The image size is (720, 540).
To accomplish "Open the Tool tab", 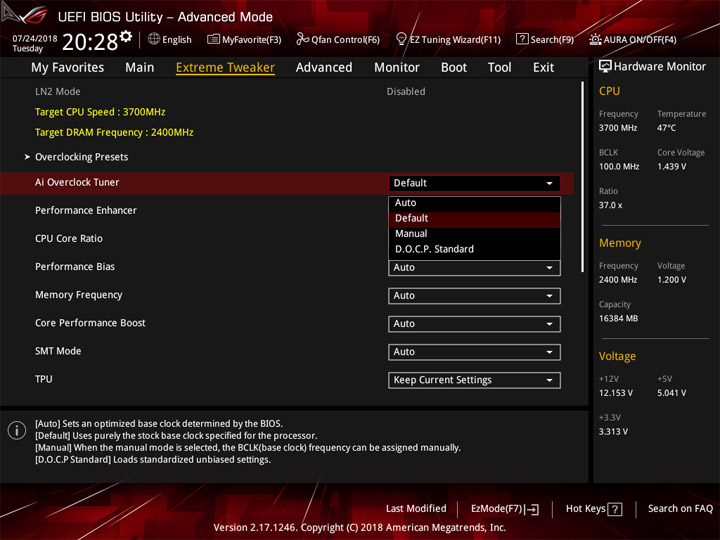I will tap(499, 68).
